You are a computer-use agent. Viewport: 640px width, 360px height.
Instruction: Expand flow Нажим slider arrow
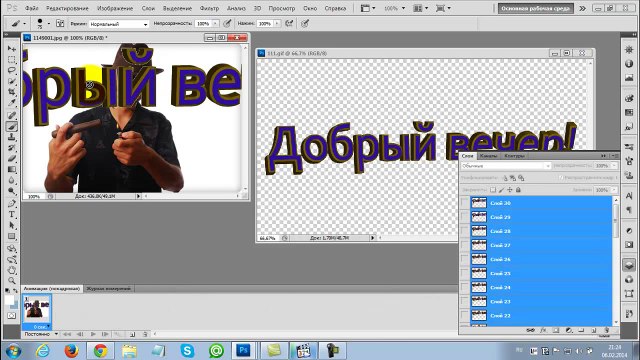pyautogui.click(x=277, y=24)
